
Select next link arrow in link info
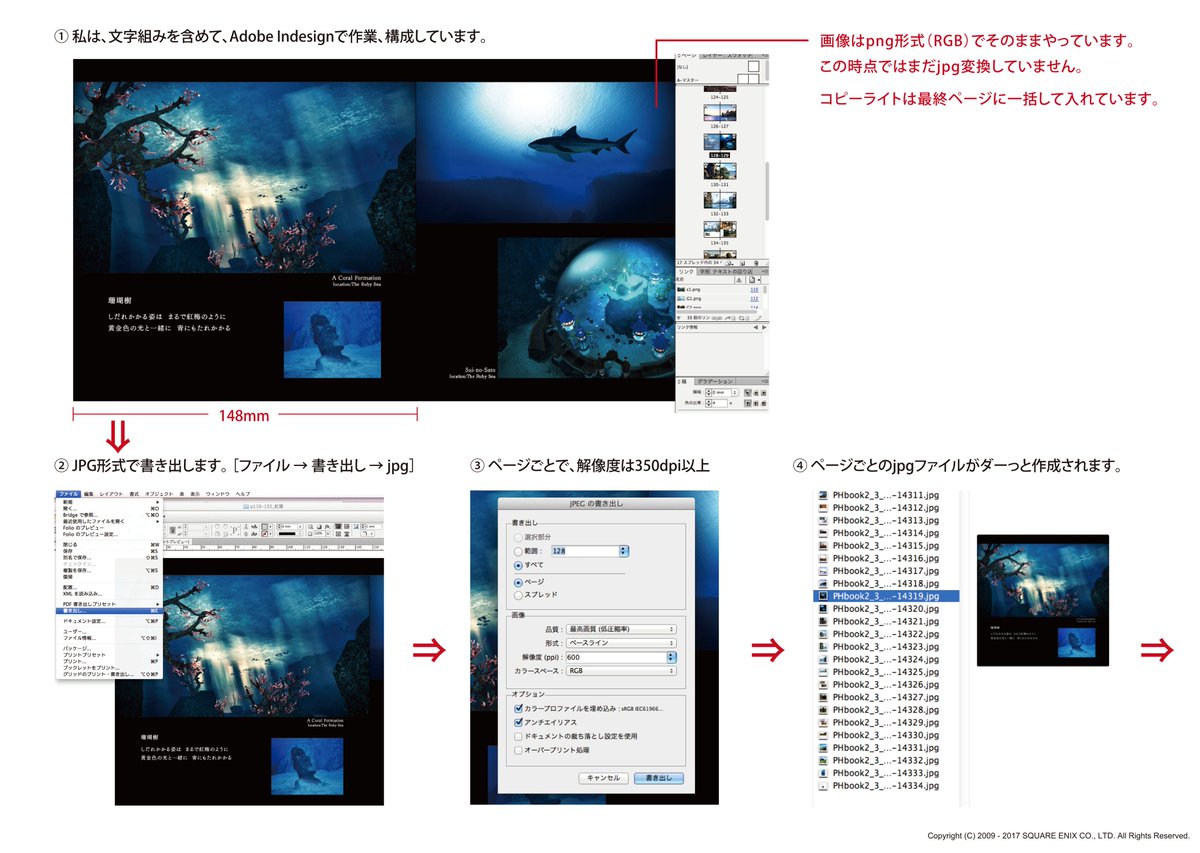(764, 327)
